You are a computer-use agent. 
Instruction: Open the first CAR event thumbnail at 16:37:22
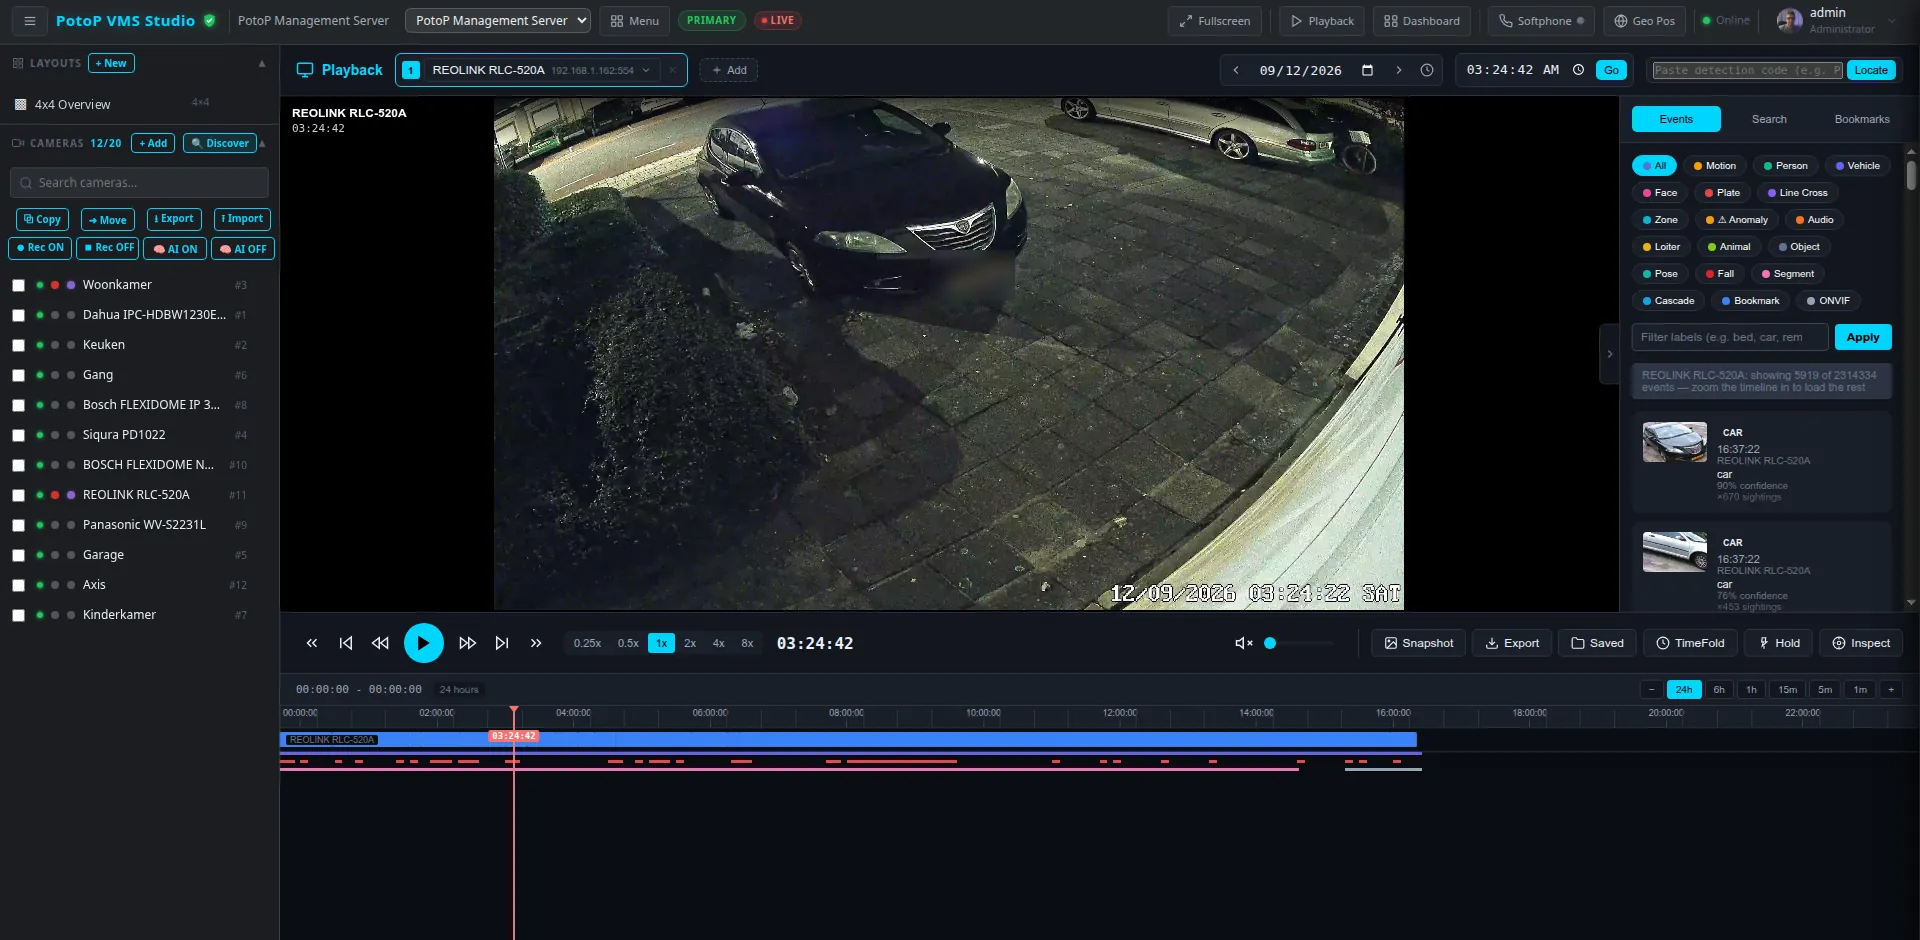[1674, 442]
